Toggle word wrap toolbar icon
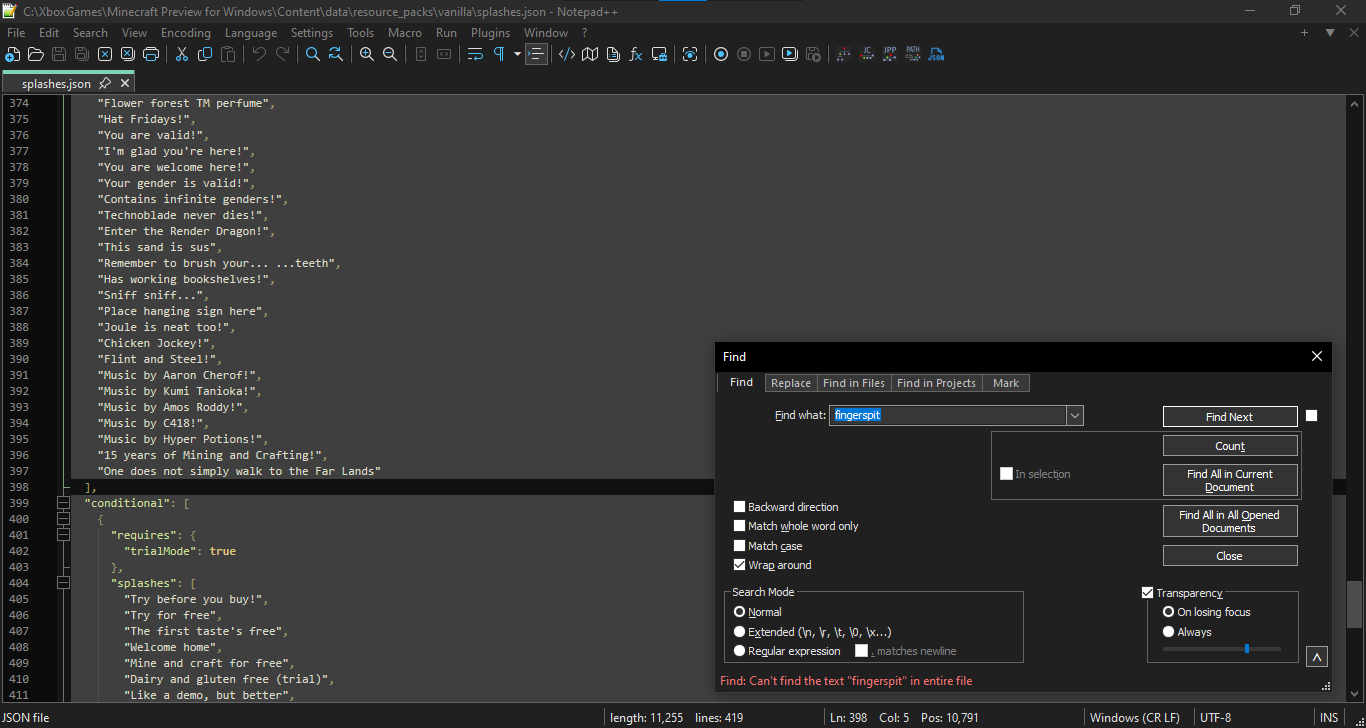1366x728 pixels. point(475,54)
